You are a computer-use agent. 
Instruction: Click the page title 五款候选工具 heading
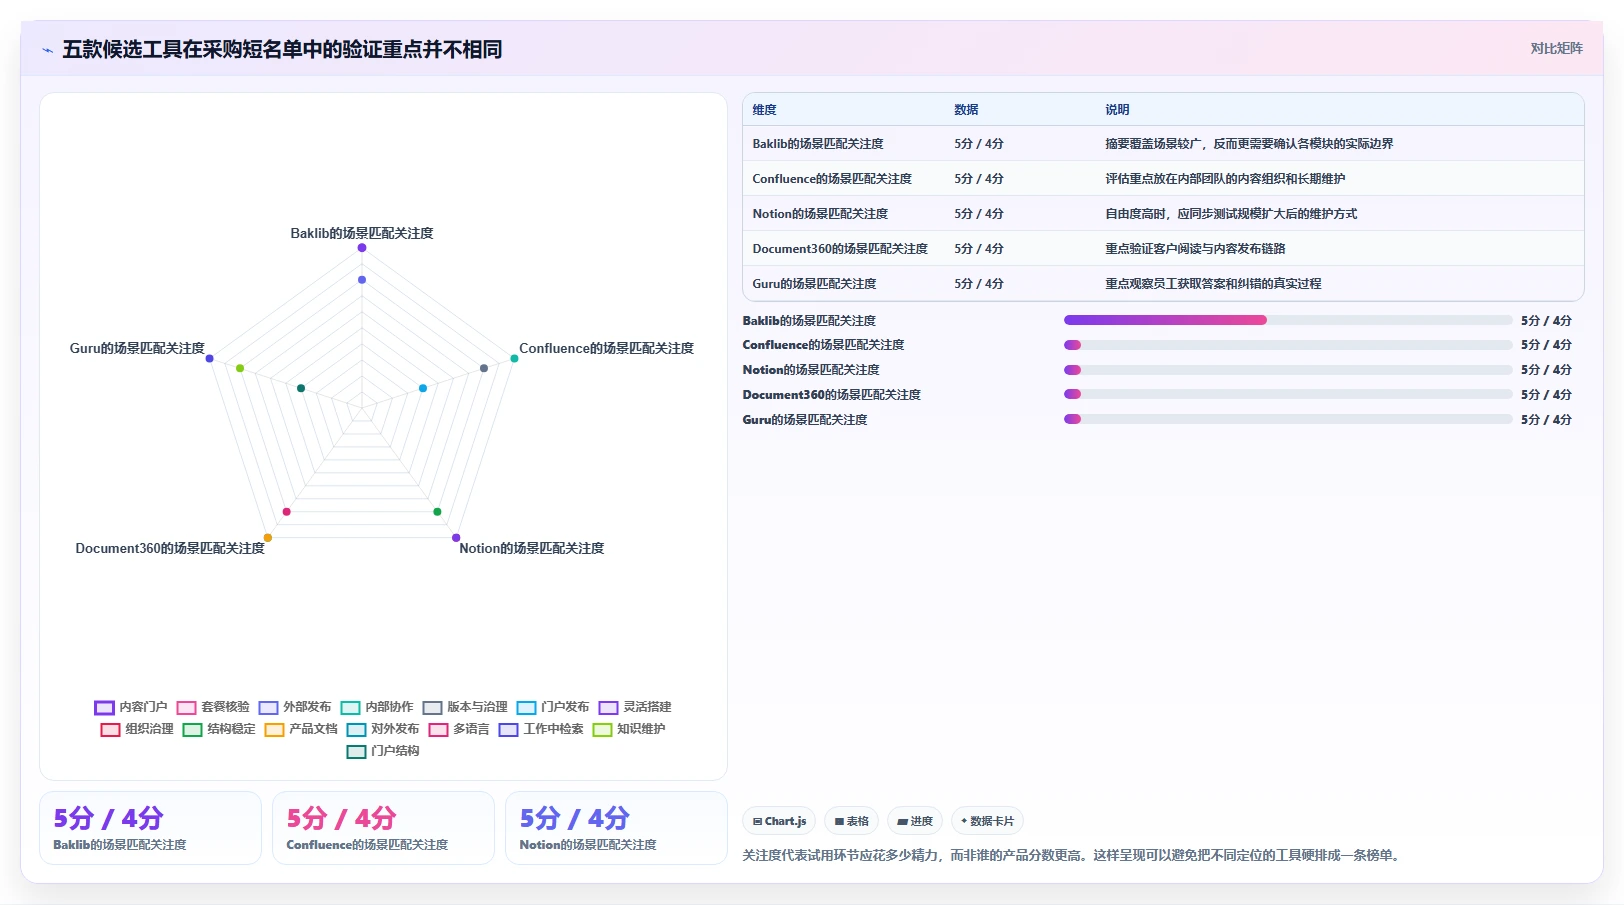click(x=282, y=50)
